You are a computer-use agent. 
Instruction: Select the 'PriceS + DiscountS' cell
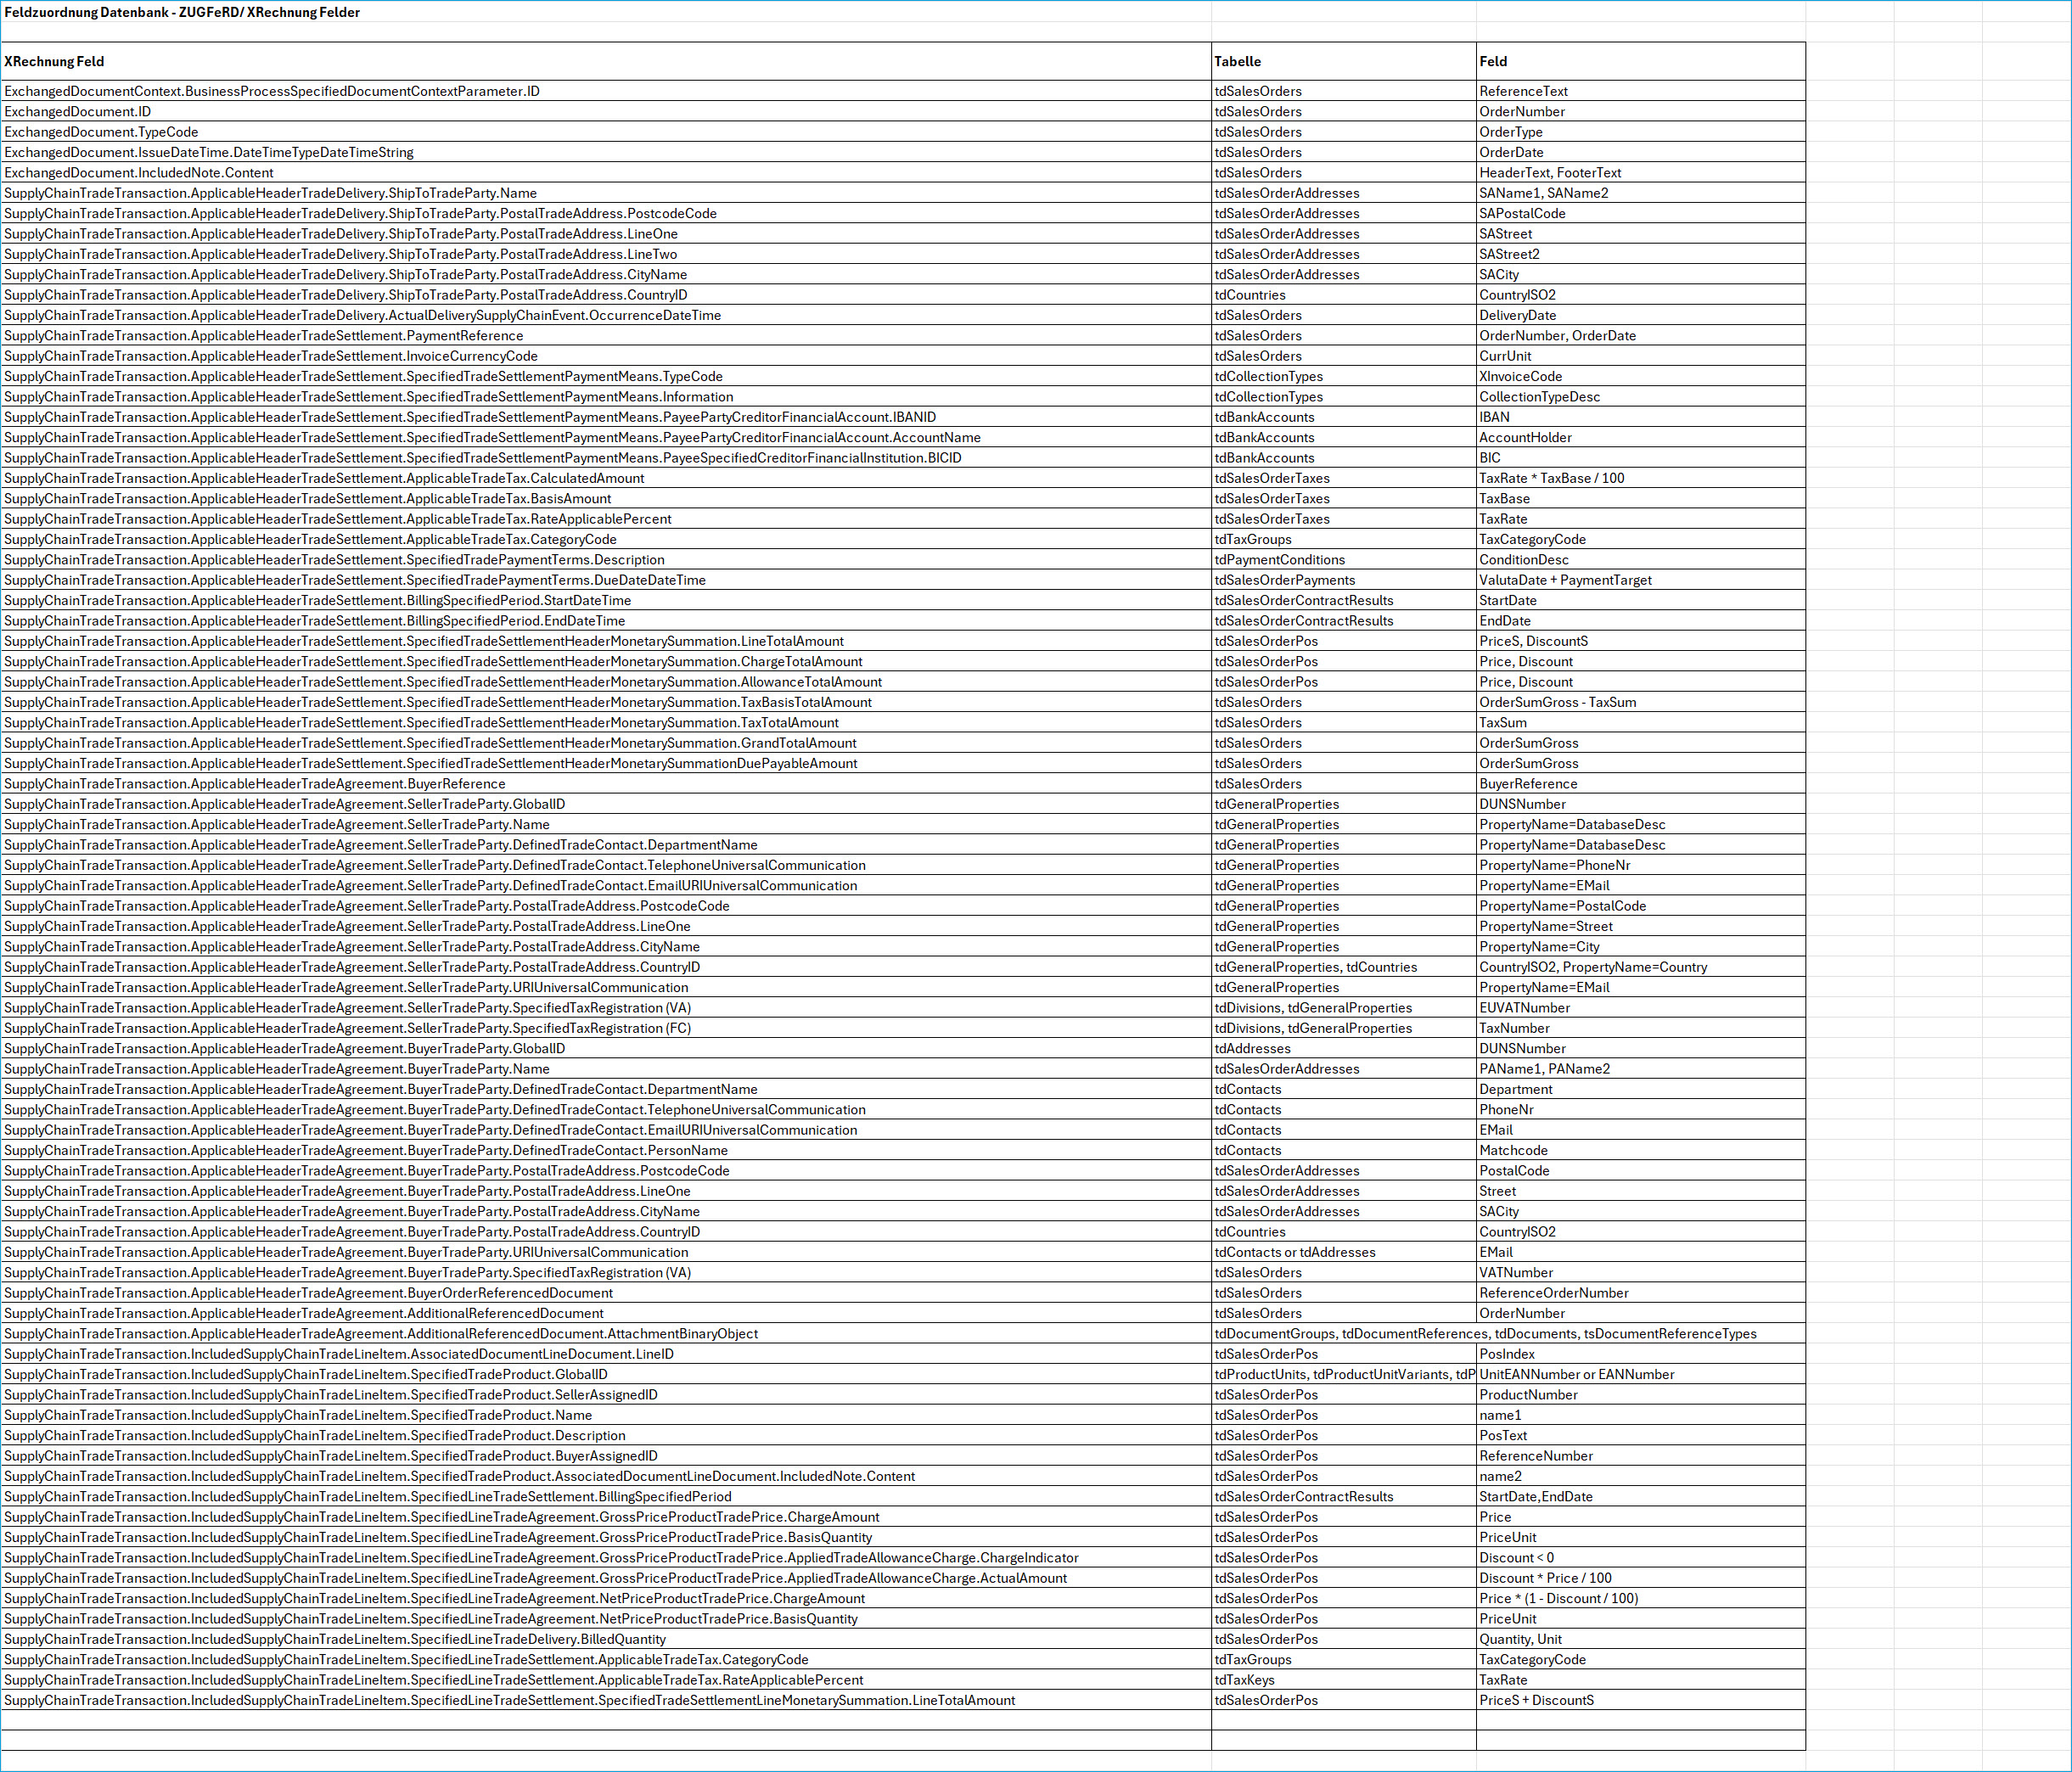click(1640, 1700)
